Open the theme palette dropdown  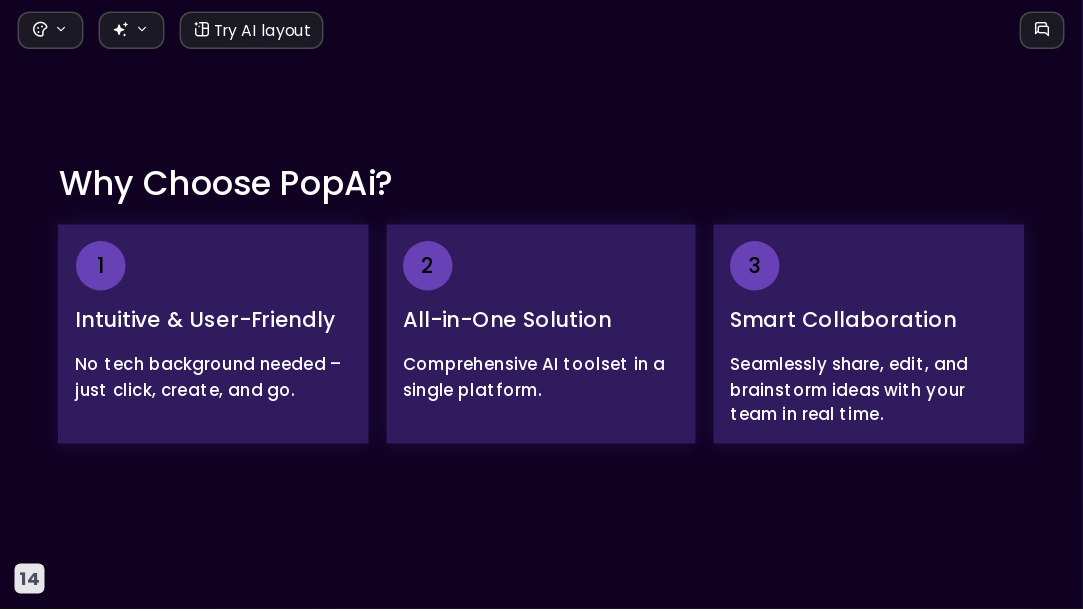coord(50,30)
